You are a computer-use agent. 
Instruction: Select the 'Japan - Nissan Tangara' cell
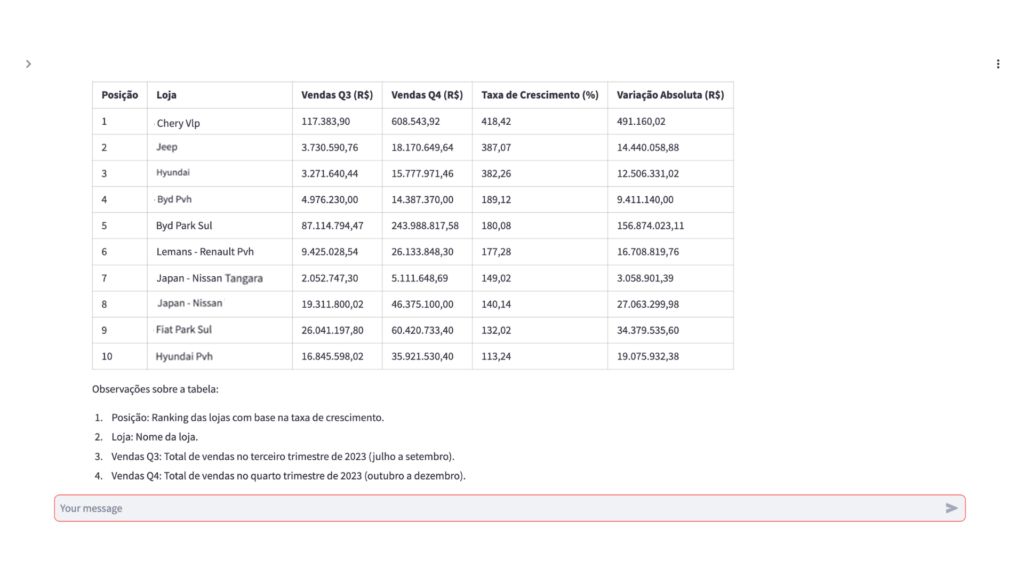(x=210, y=278)
